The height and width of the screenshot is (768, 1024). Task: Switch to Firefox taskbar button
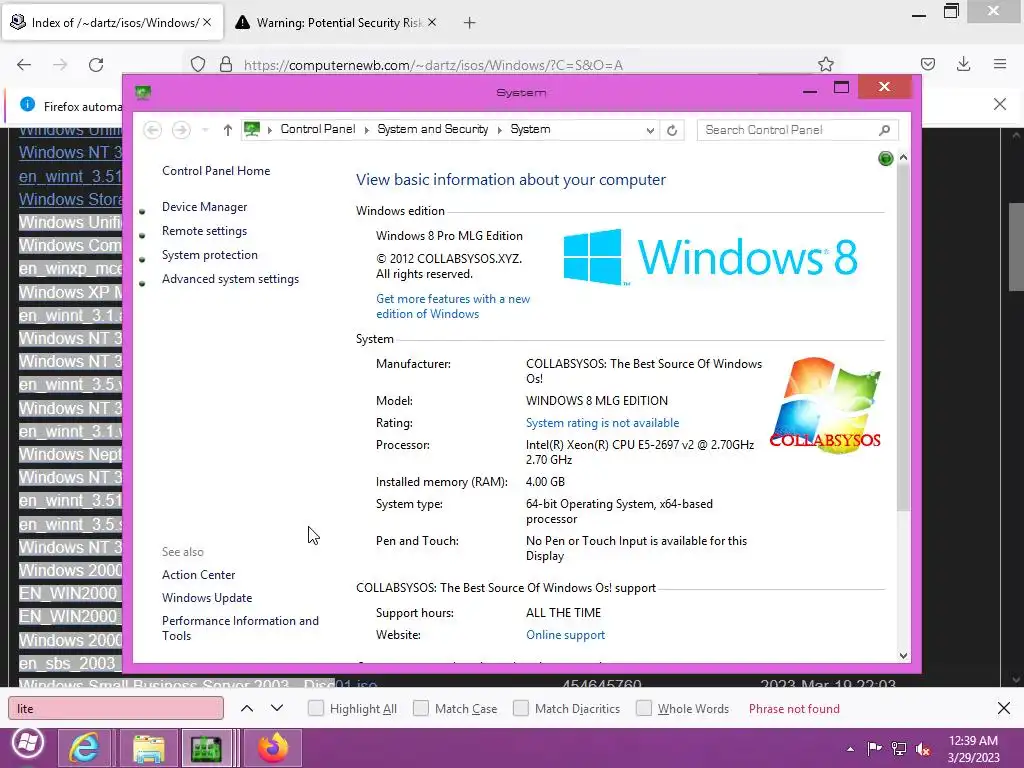(272, 748)
